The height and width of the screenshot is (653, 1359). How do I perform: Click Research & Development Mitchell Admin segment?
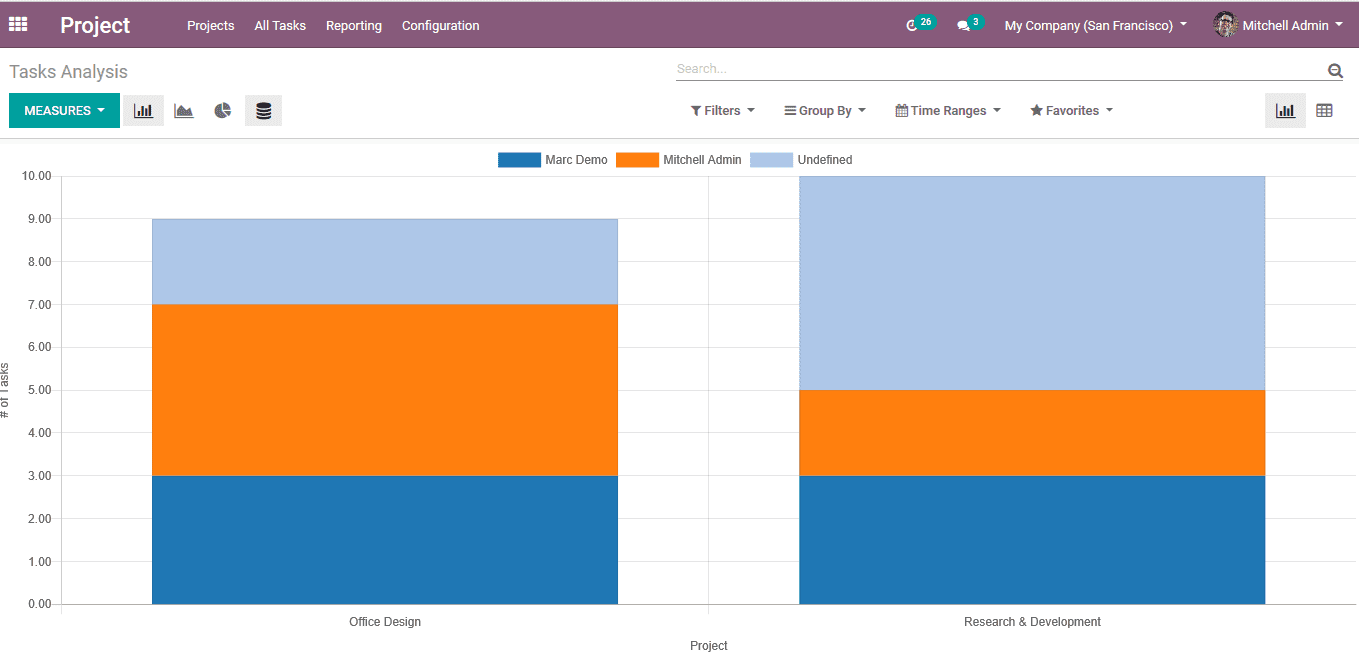point(1032,433)
